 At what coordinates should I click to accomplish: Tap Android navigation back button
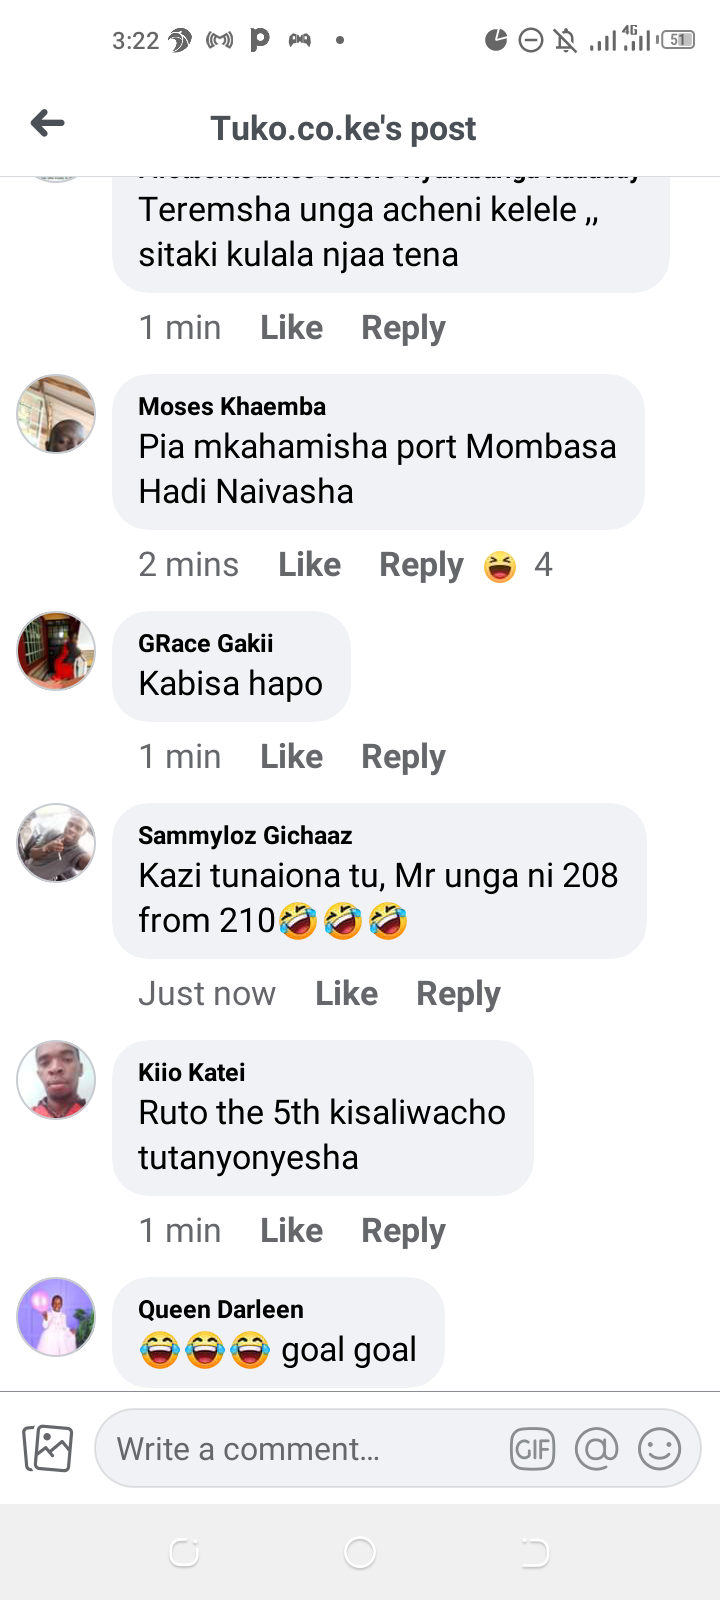[535, 1552]
